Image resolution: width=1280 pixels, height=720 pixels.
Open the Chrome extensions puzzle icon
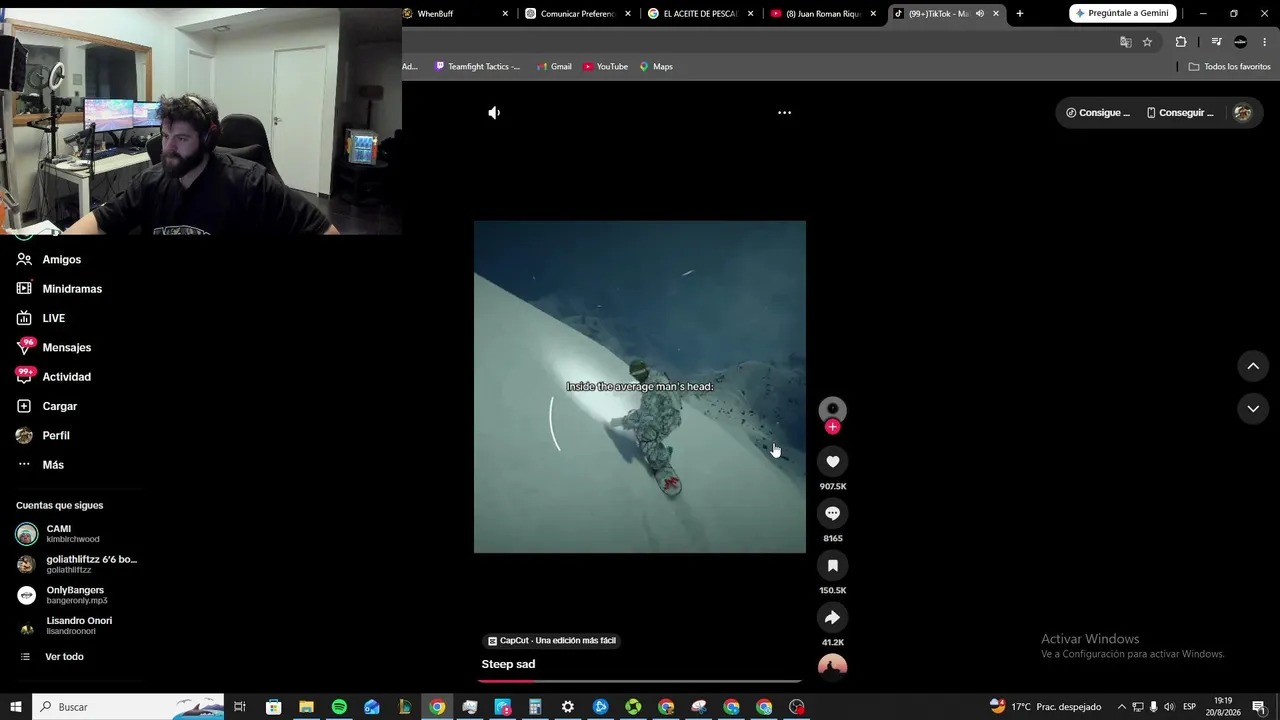point(1181,42)
